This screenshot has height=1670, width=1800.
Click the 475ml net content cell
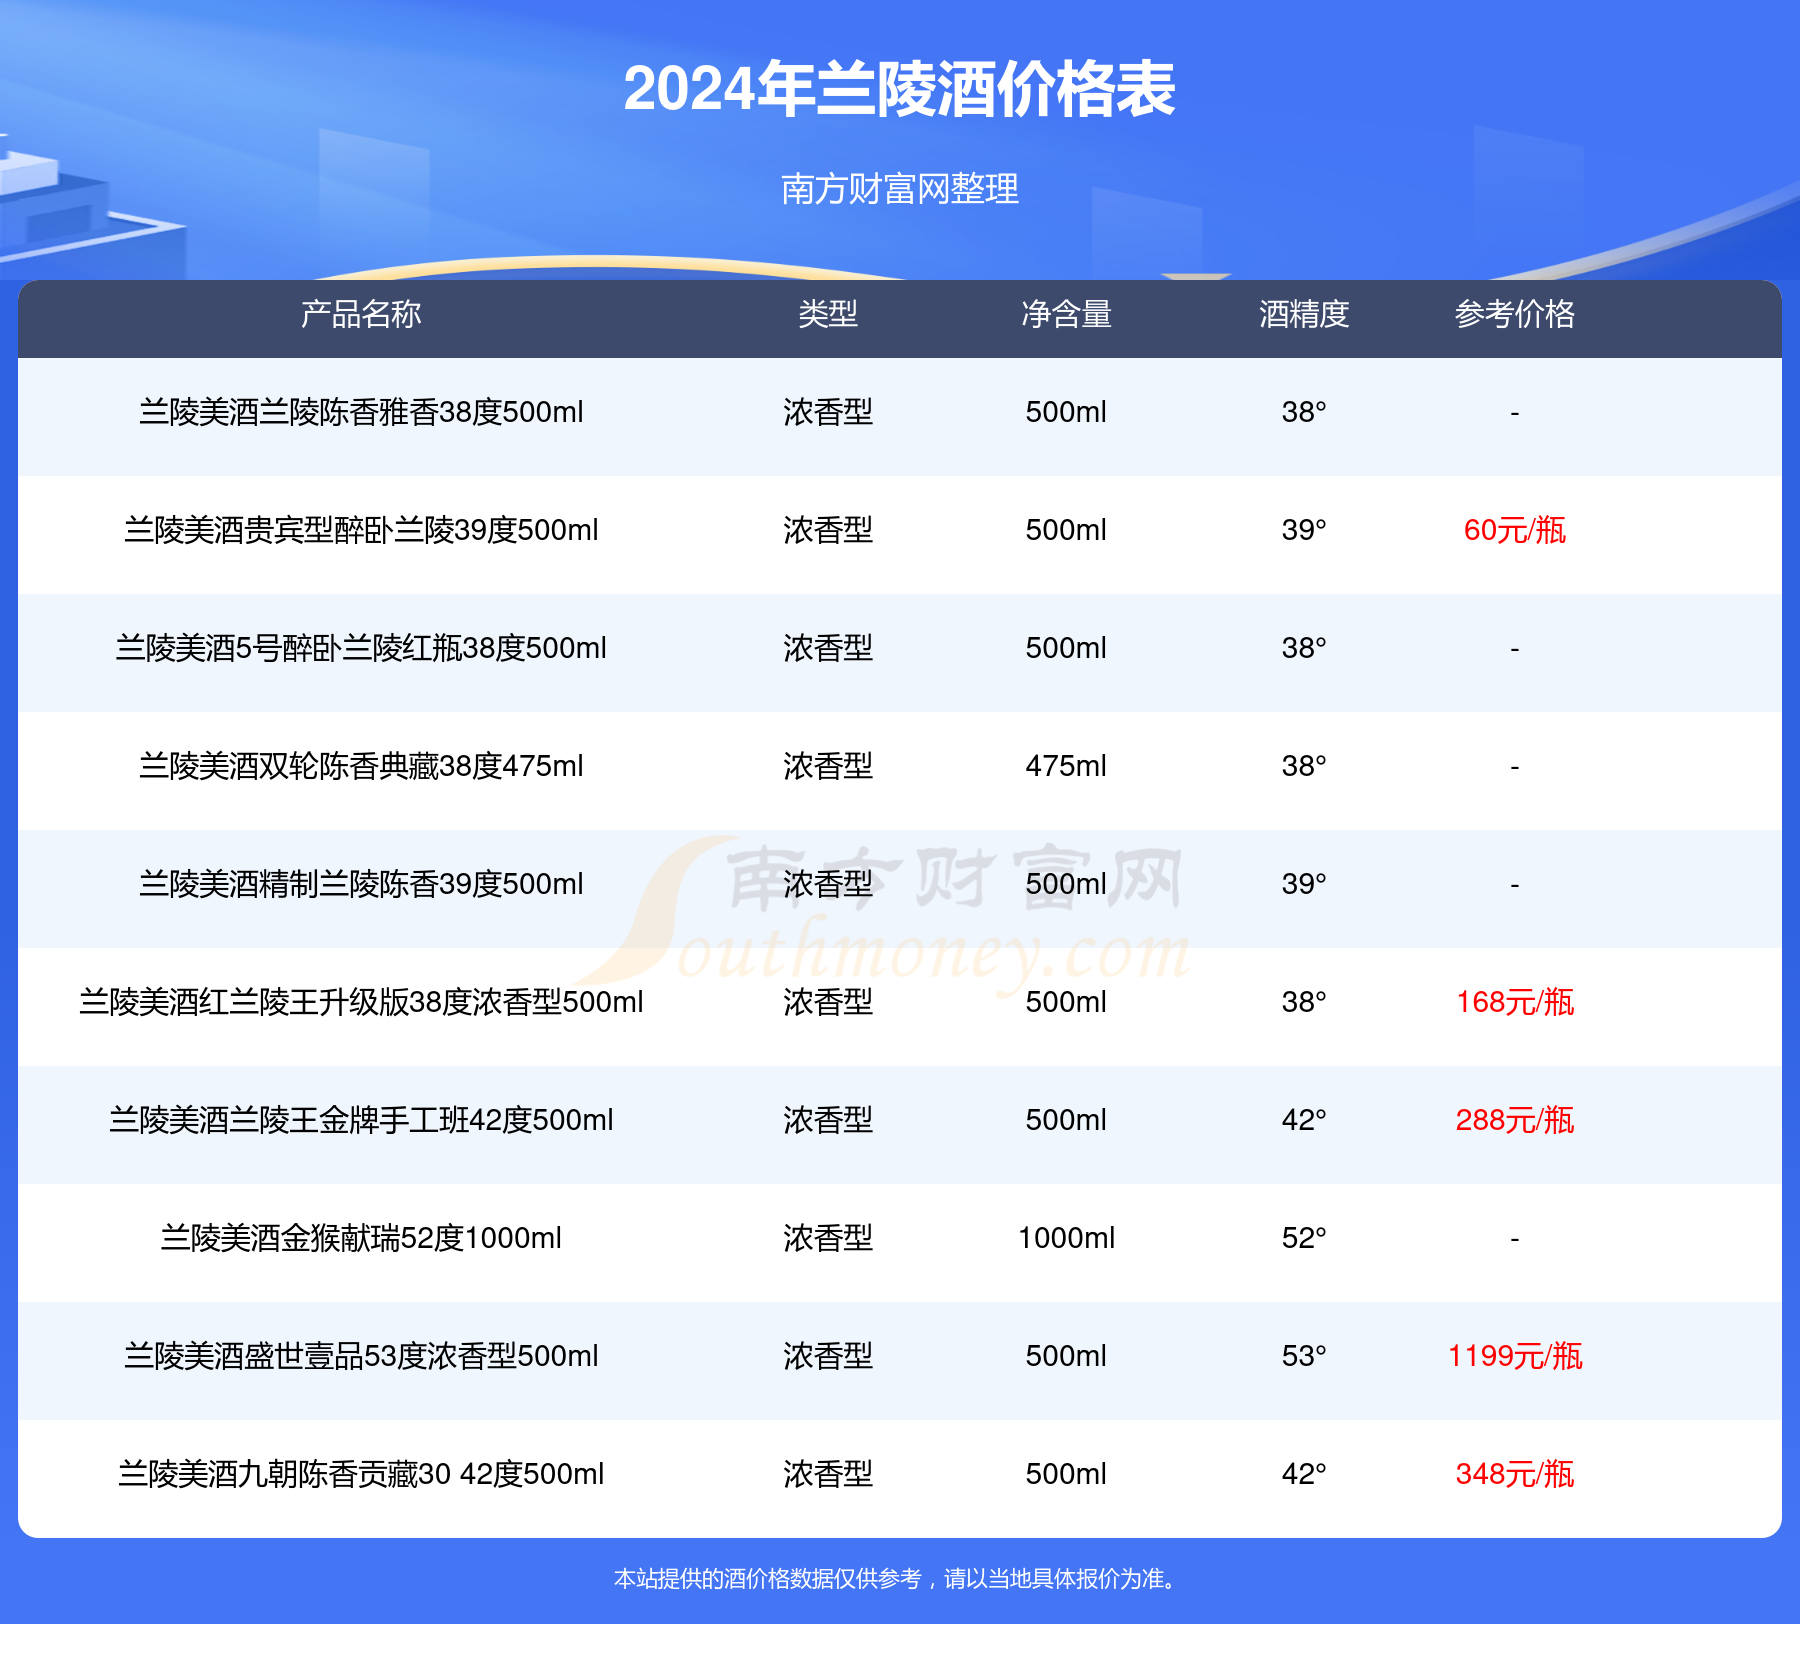1066,766
